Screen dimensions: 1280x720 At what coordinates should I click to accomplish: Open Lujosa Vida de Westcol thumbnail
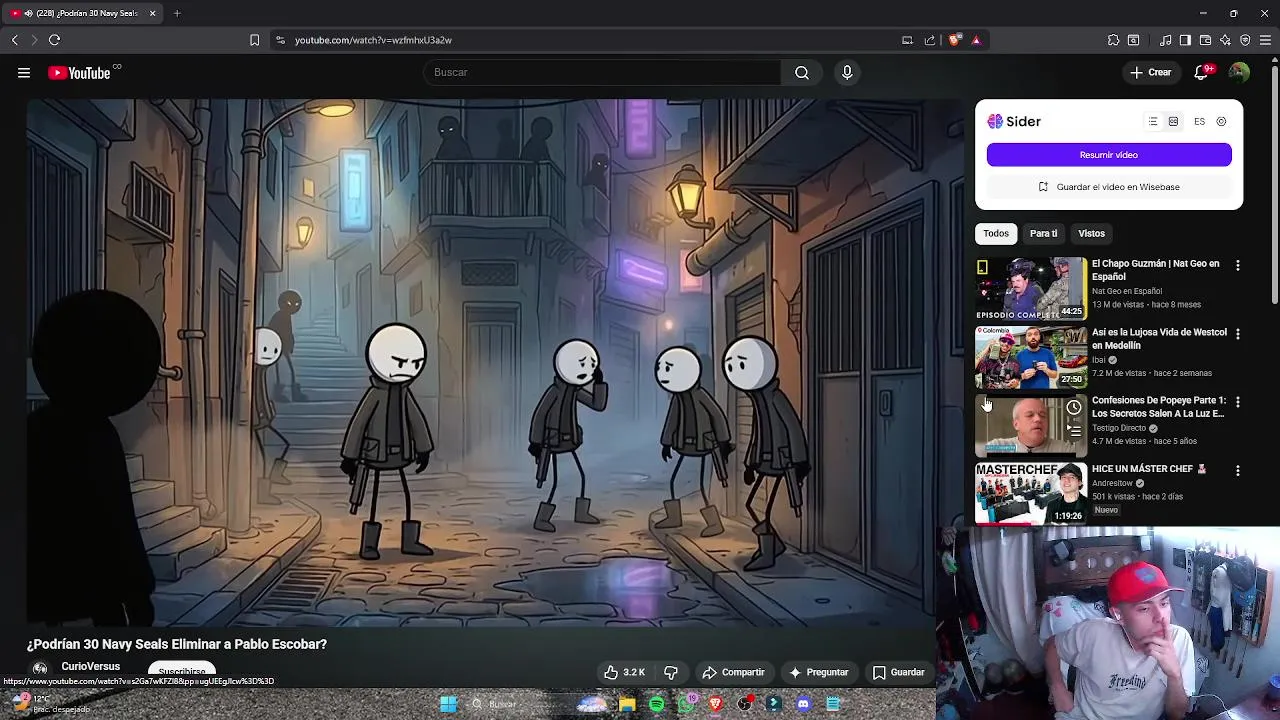(1031, 357)
